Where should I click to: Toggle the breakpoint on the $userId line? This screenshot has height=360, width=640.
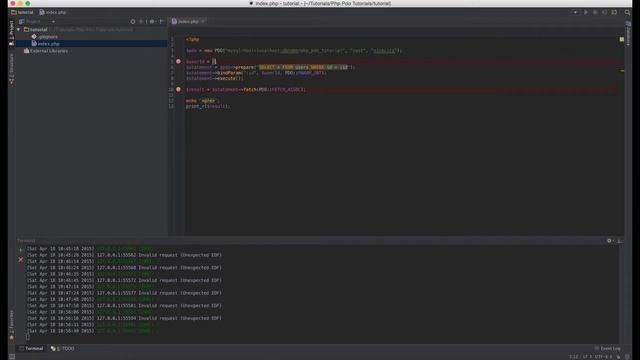click(178, 62)
